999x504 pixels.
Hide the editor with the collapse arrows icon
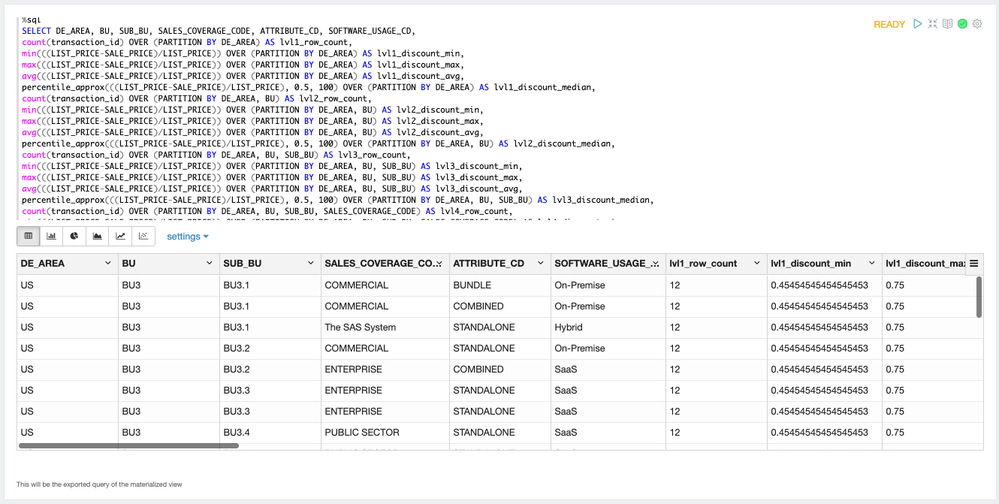tap(933, 24)
